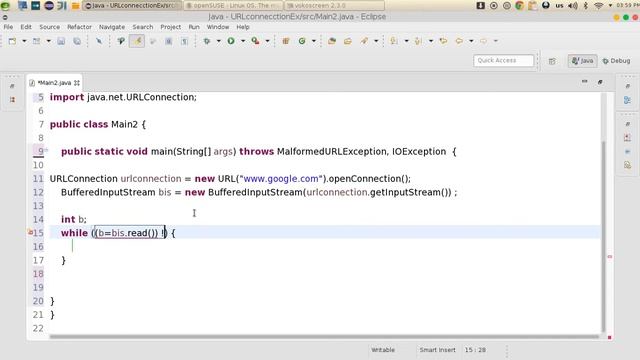This screenshot has height=360, width=640.
Task: Click the Next Annotation icon
Action: click(394, 41)
